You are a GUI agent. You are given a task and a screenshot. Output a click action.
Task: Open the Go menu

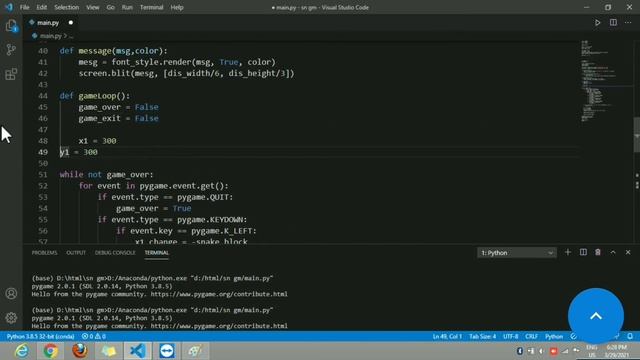pos(111,7)
